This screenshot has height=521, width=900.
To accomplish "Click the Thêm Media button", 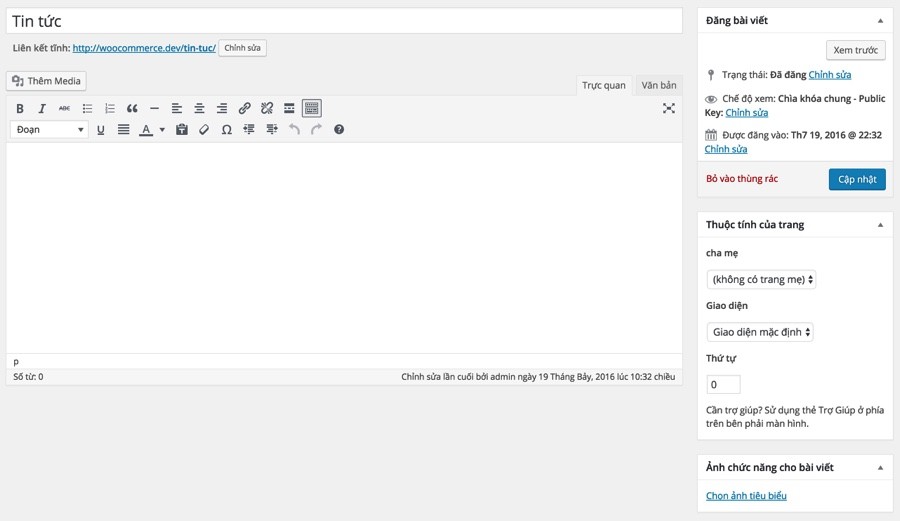I will [x=46, y=81].
